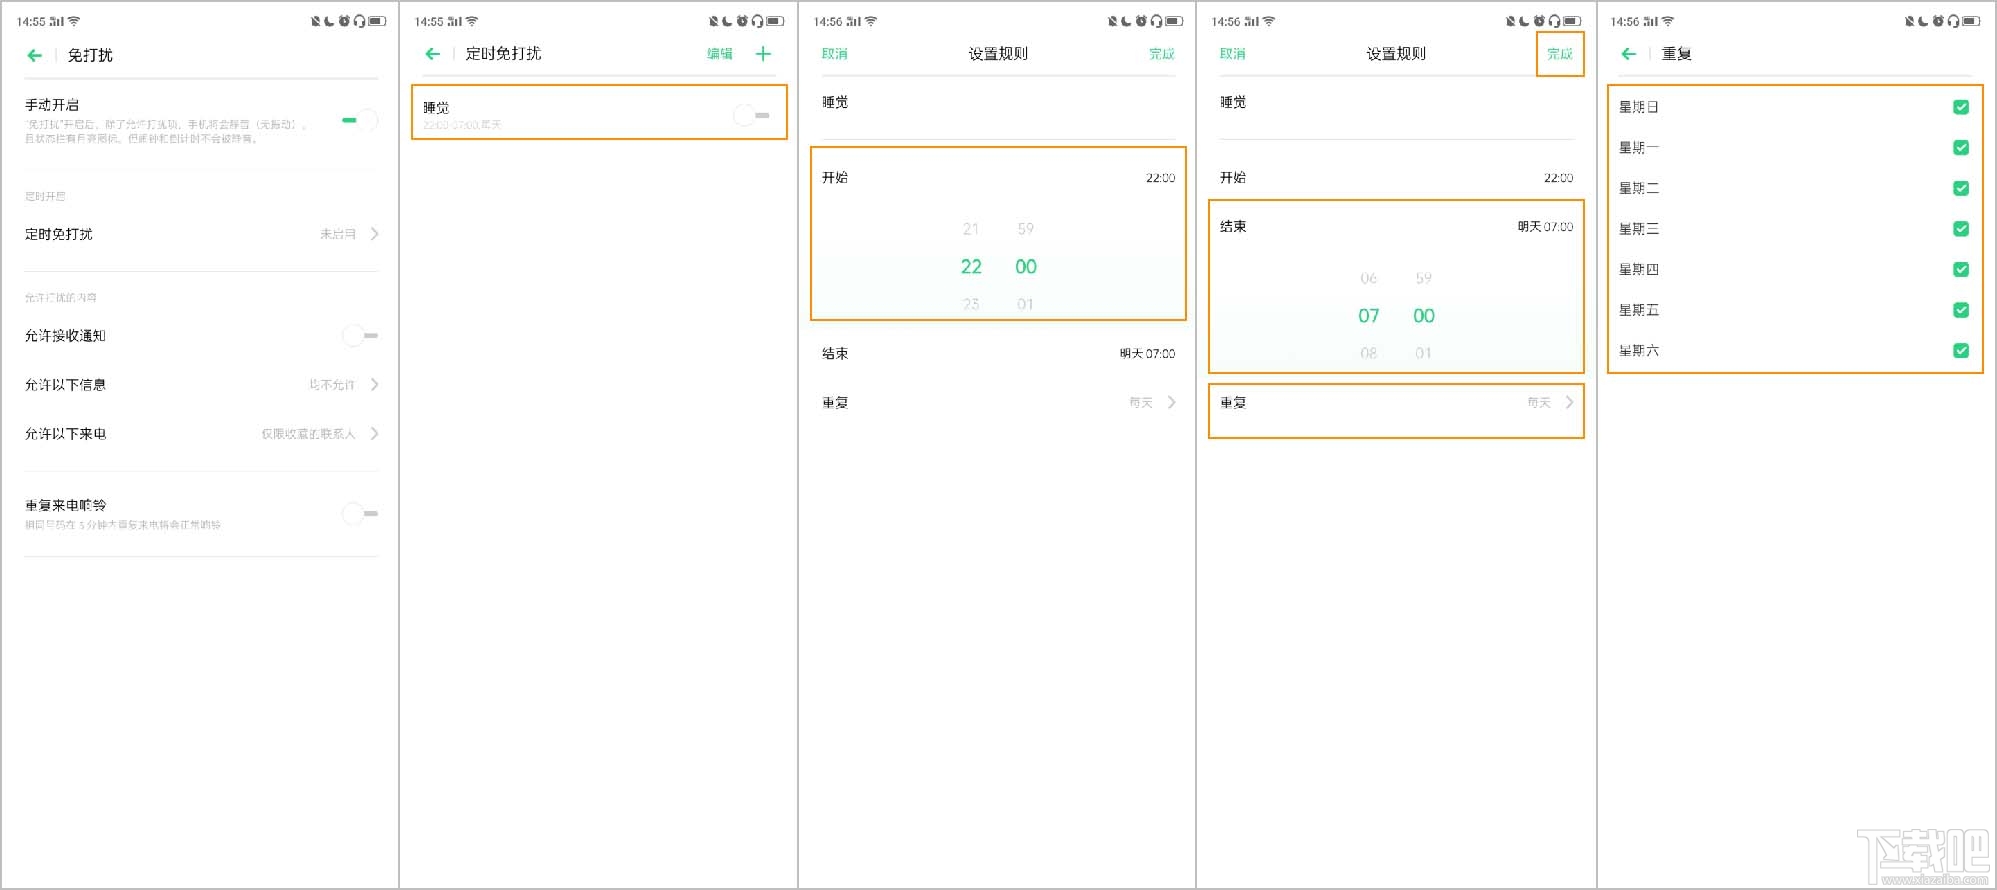The width and height of the screenshot is (1997, 890).
Task: Toggle the 睡觉 rule switch
Action: click(751, 115)
